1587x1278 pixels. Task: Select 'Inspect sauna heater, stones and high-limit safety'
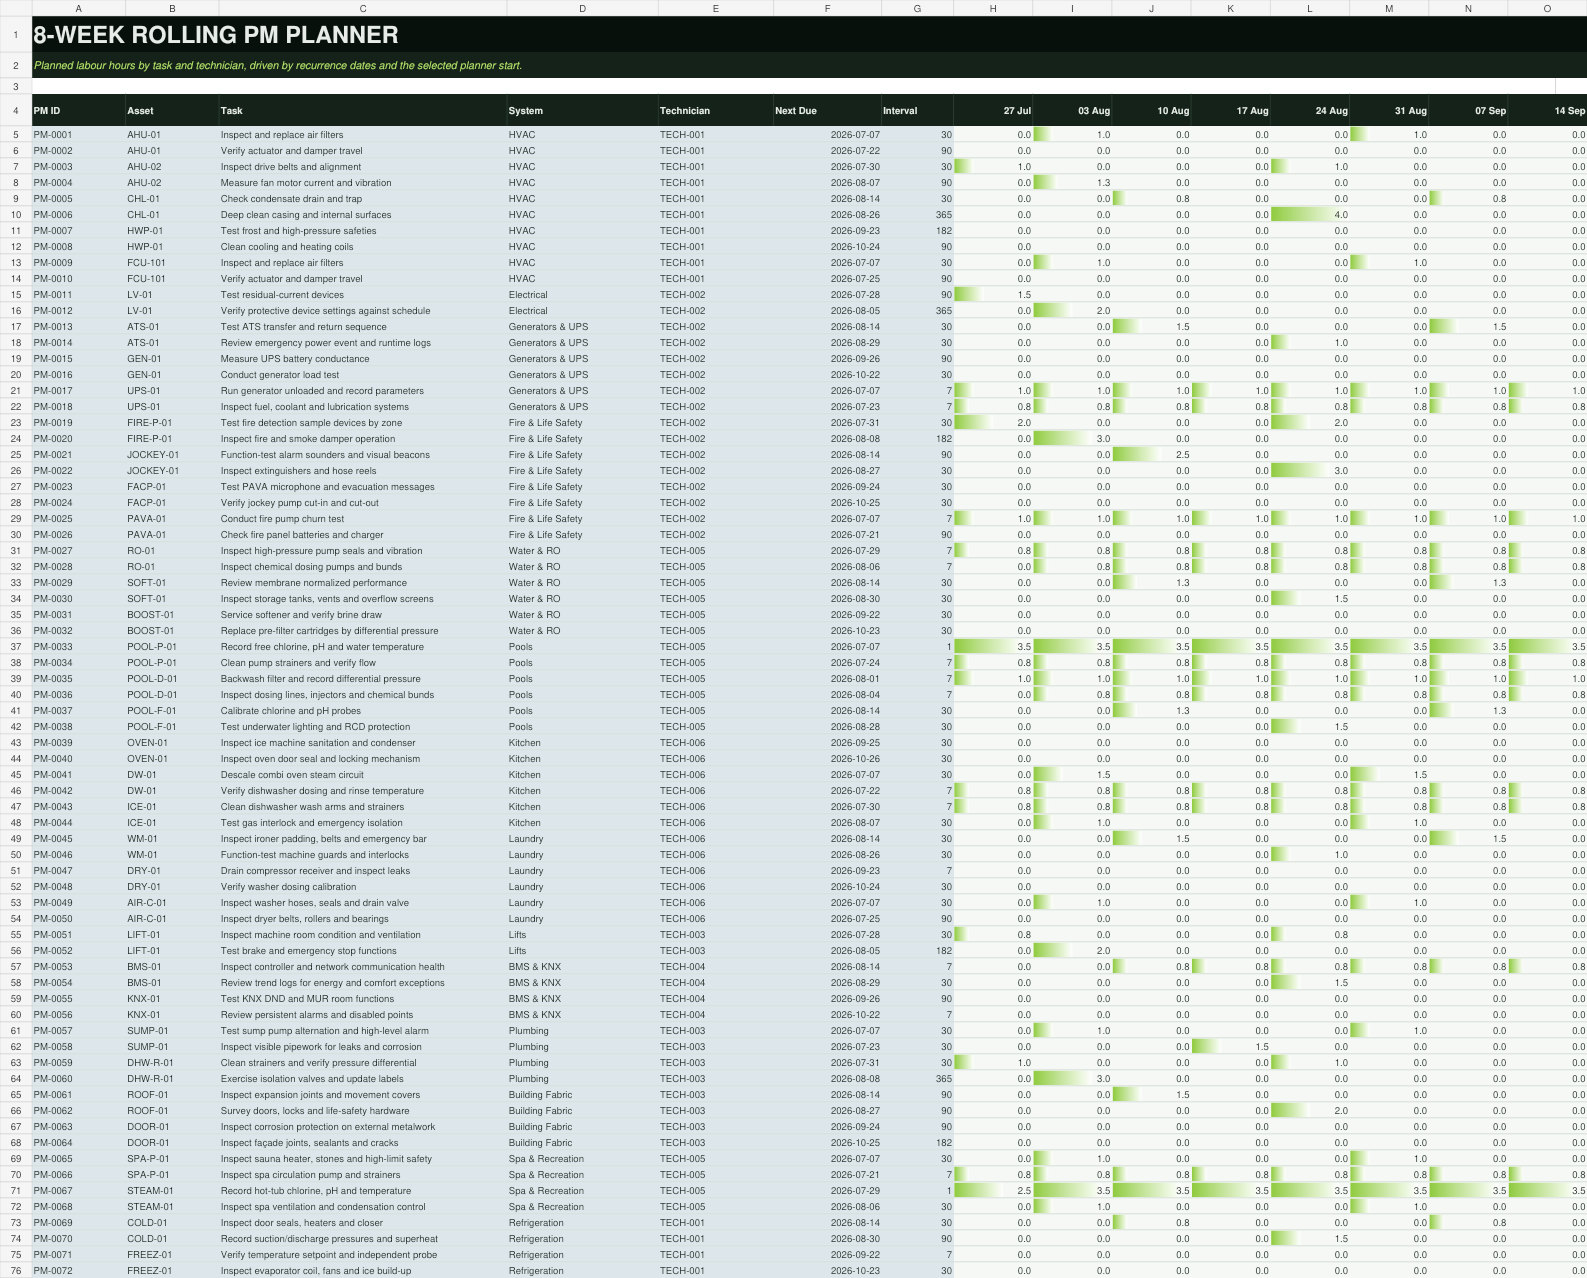[x=363, y=1159]
